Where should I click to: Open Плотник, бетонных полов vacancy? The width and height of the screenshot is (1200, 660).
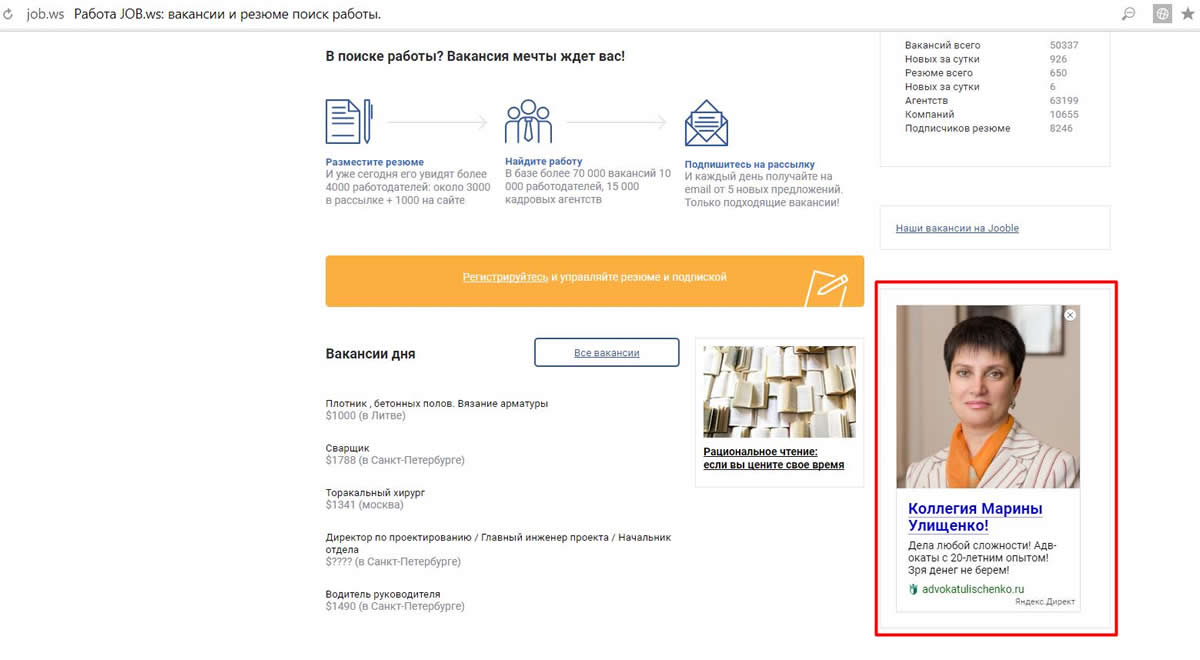click(x=437, y=403)
